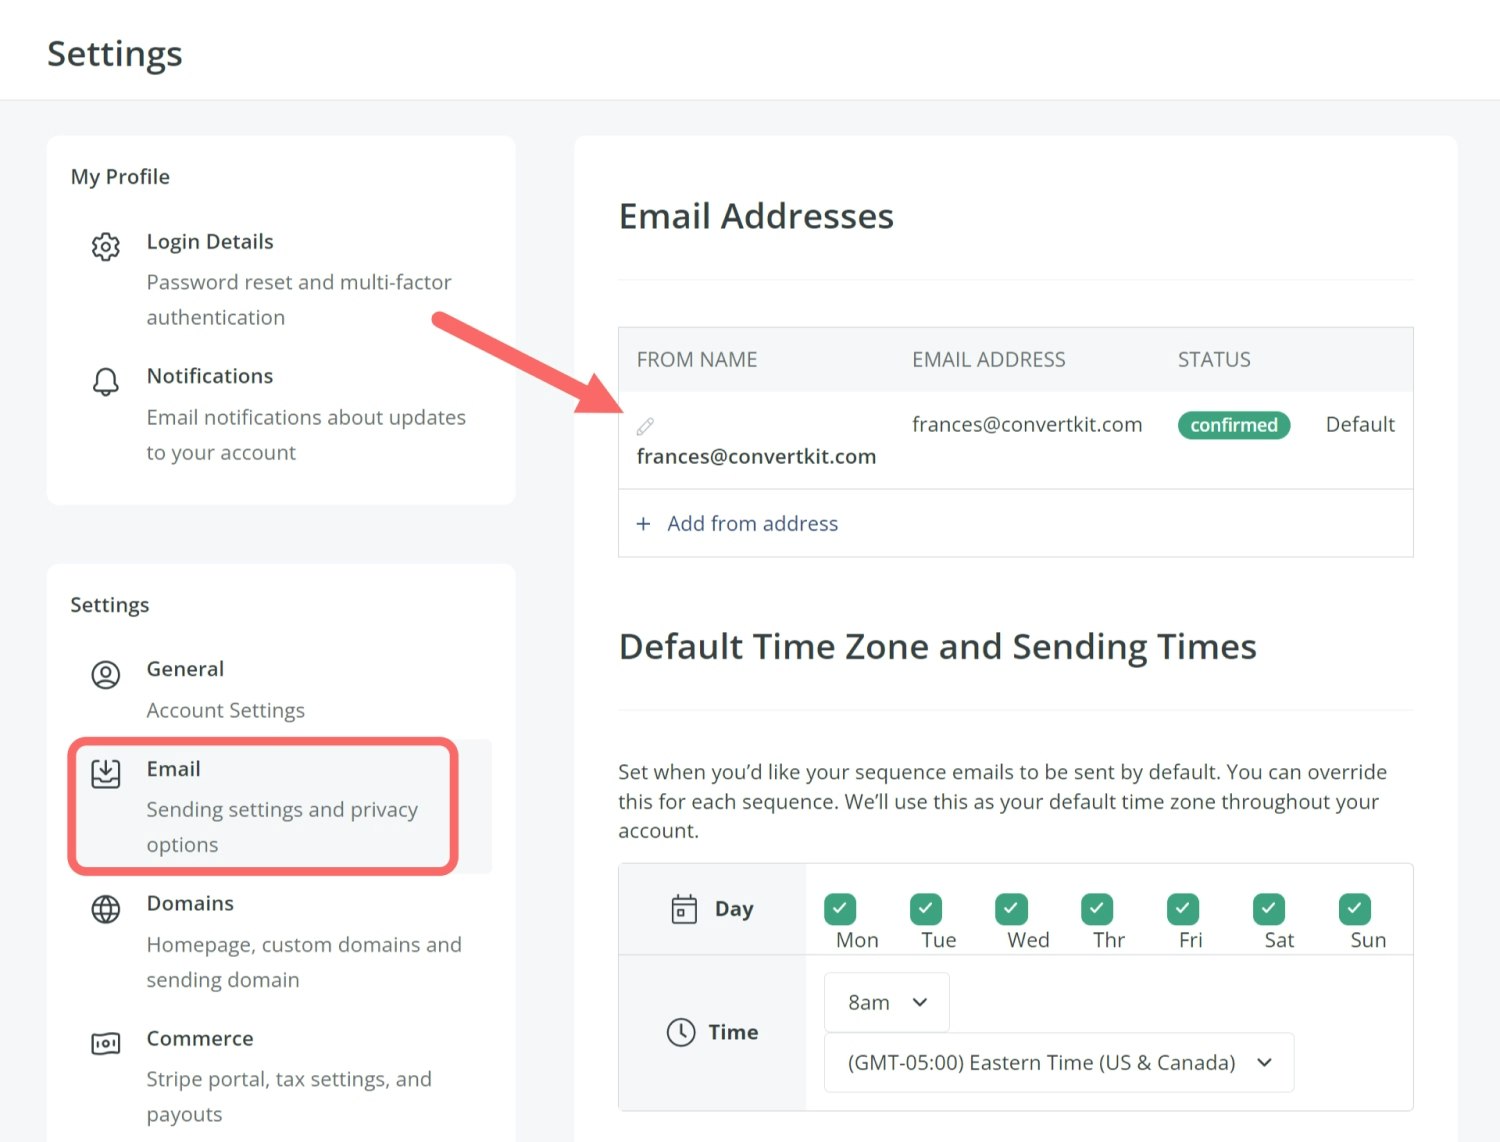
Task: Expand the Eastern Time zone dropdown
Action: (x=1058, y=1062)
